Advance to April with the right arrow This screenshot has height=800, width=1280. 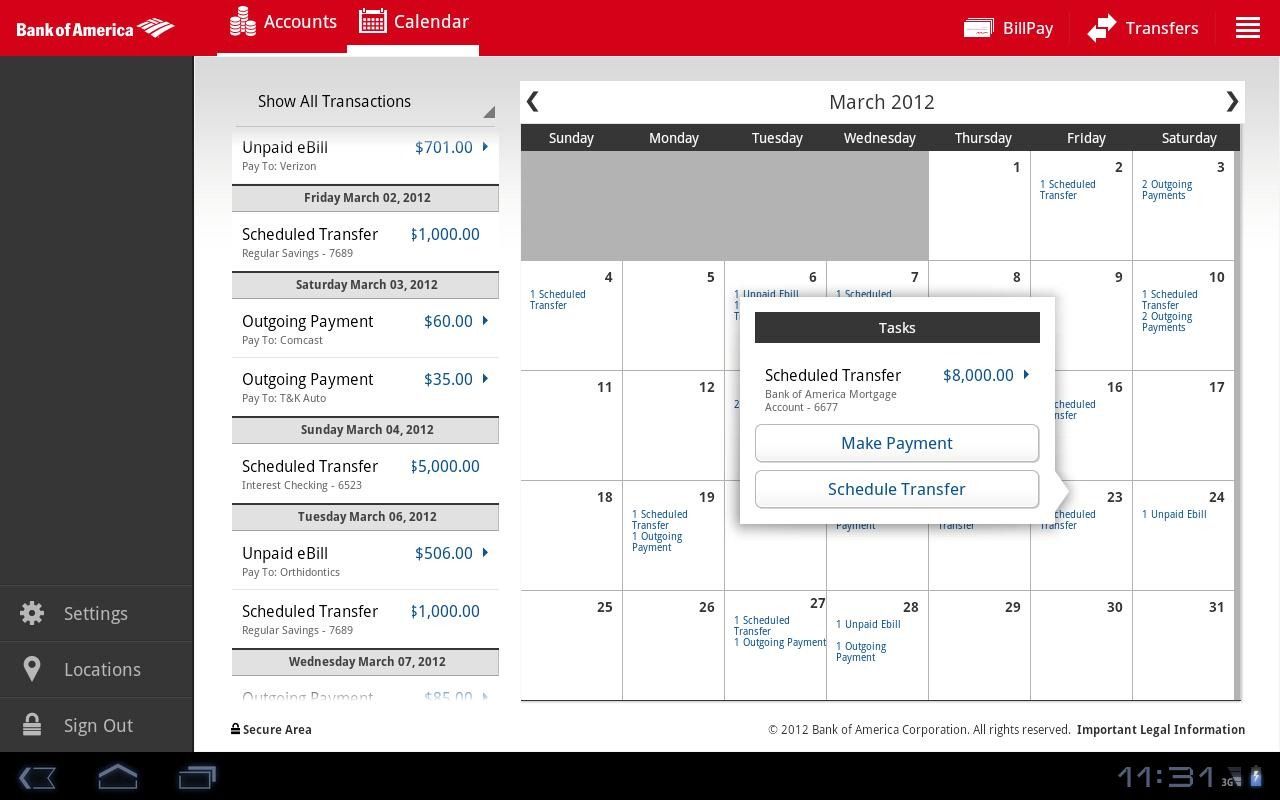(x=1233, y=101)
